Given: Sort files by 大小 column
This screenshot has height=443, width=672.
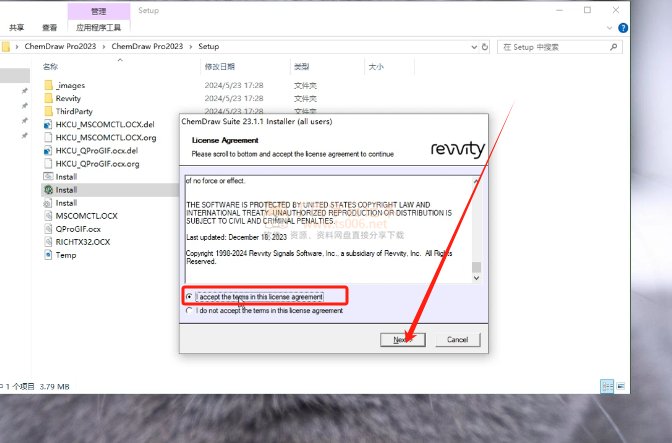Looking at the screenshot, I should tap(376, 66).
